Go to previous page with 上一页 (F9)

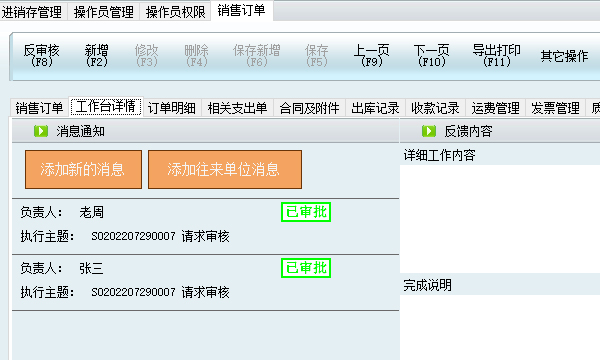pyautogui.click(x=372, y=56)
